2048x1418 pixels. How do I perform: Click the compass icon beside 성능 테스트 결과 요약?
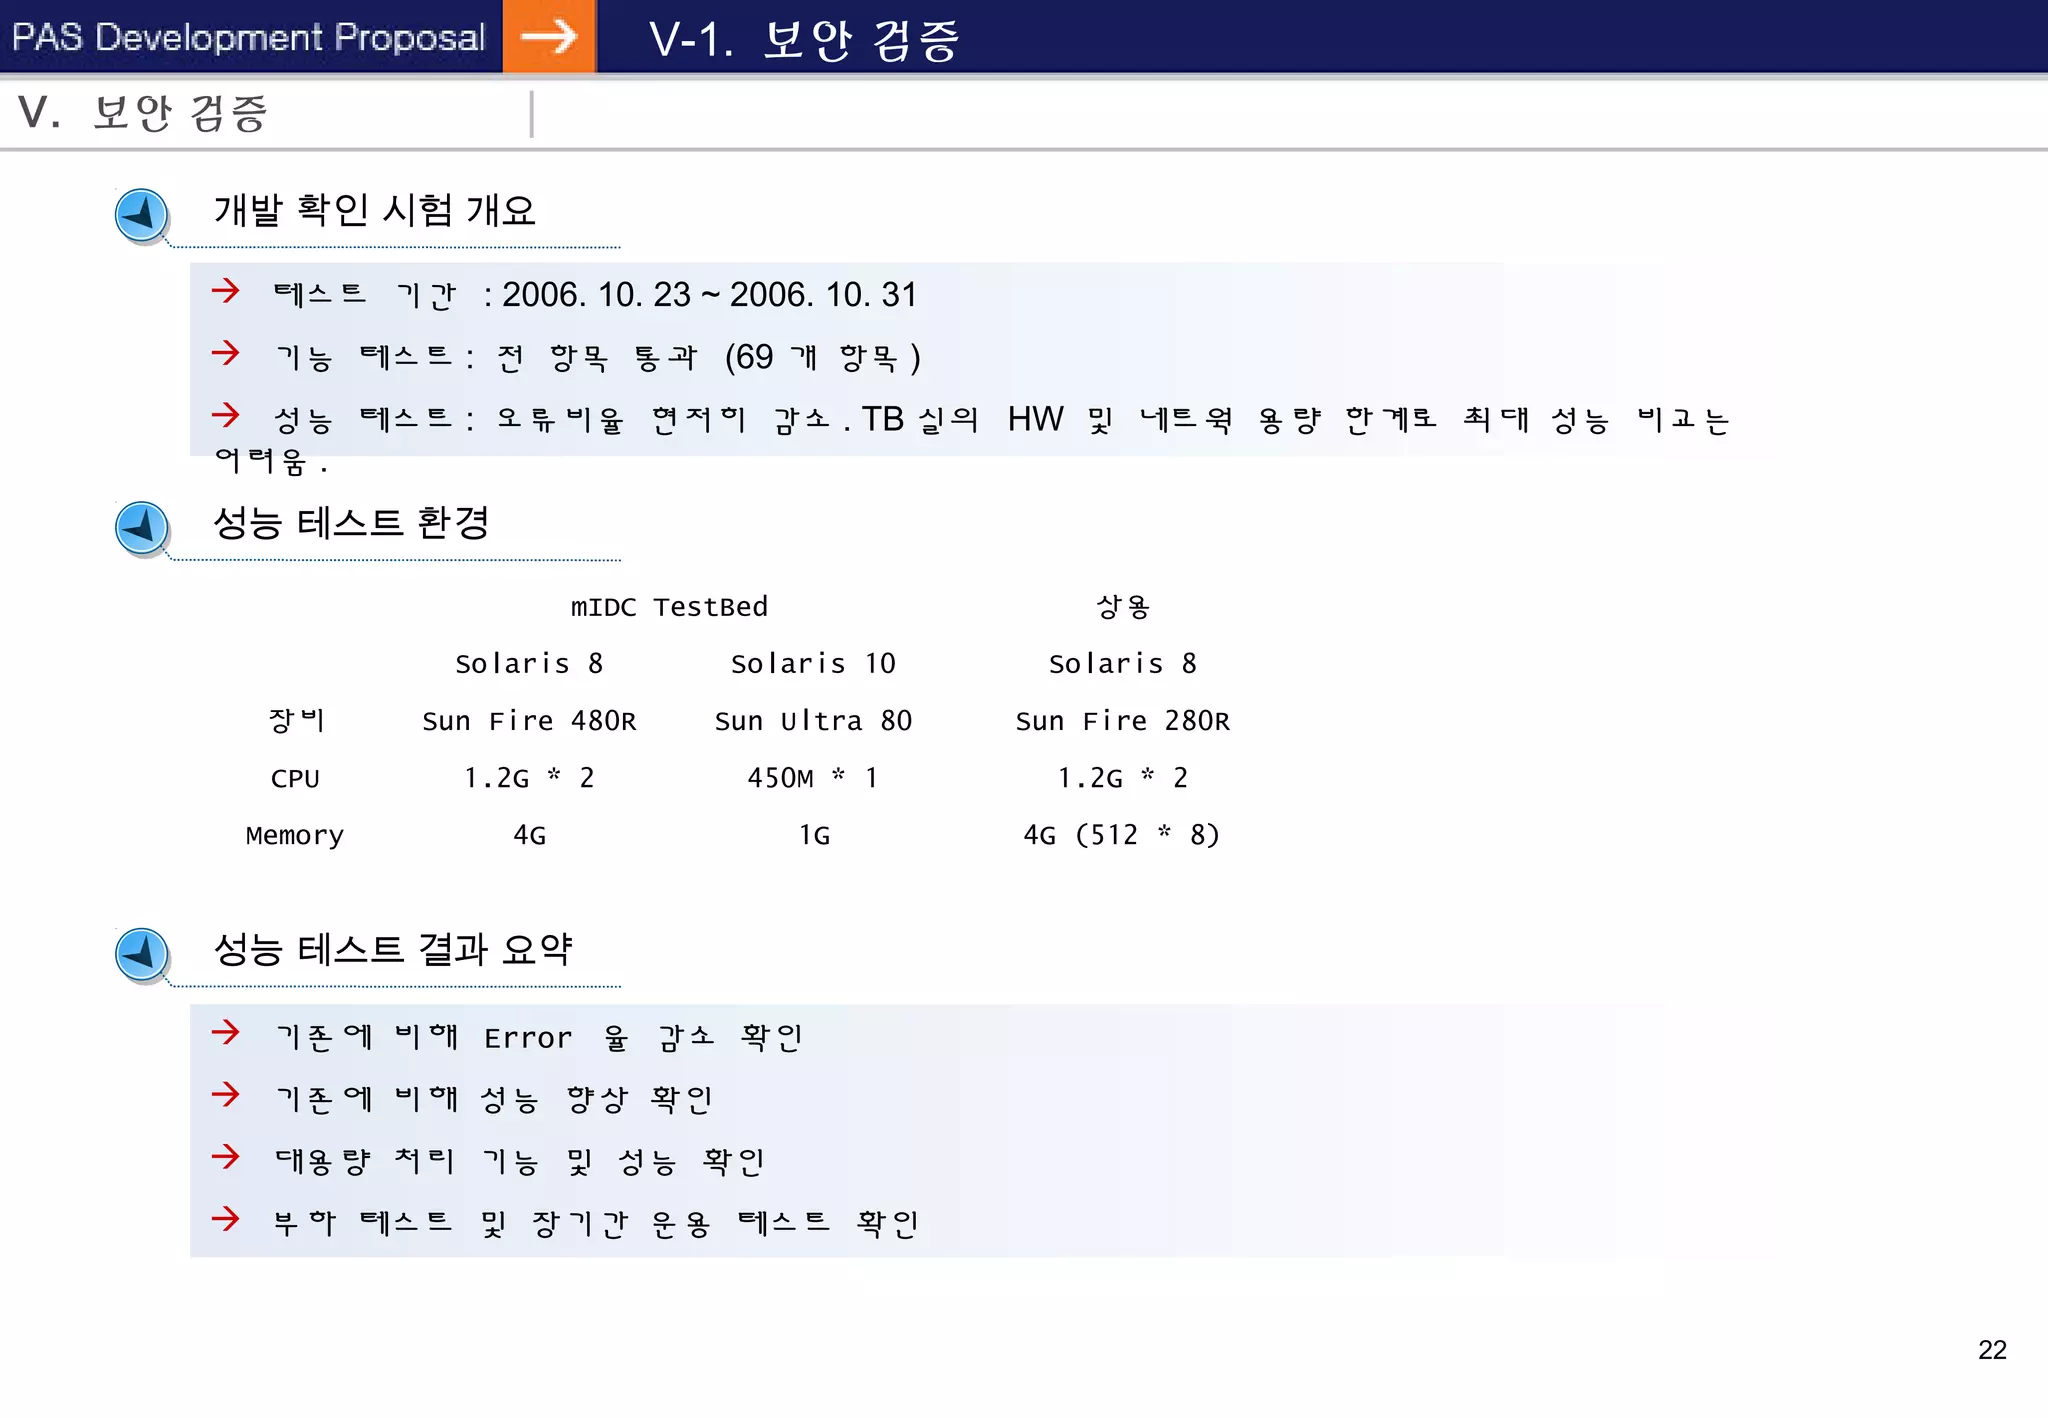tap(142, 955)
